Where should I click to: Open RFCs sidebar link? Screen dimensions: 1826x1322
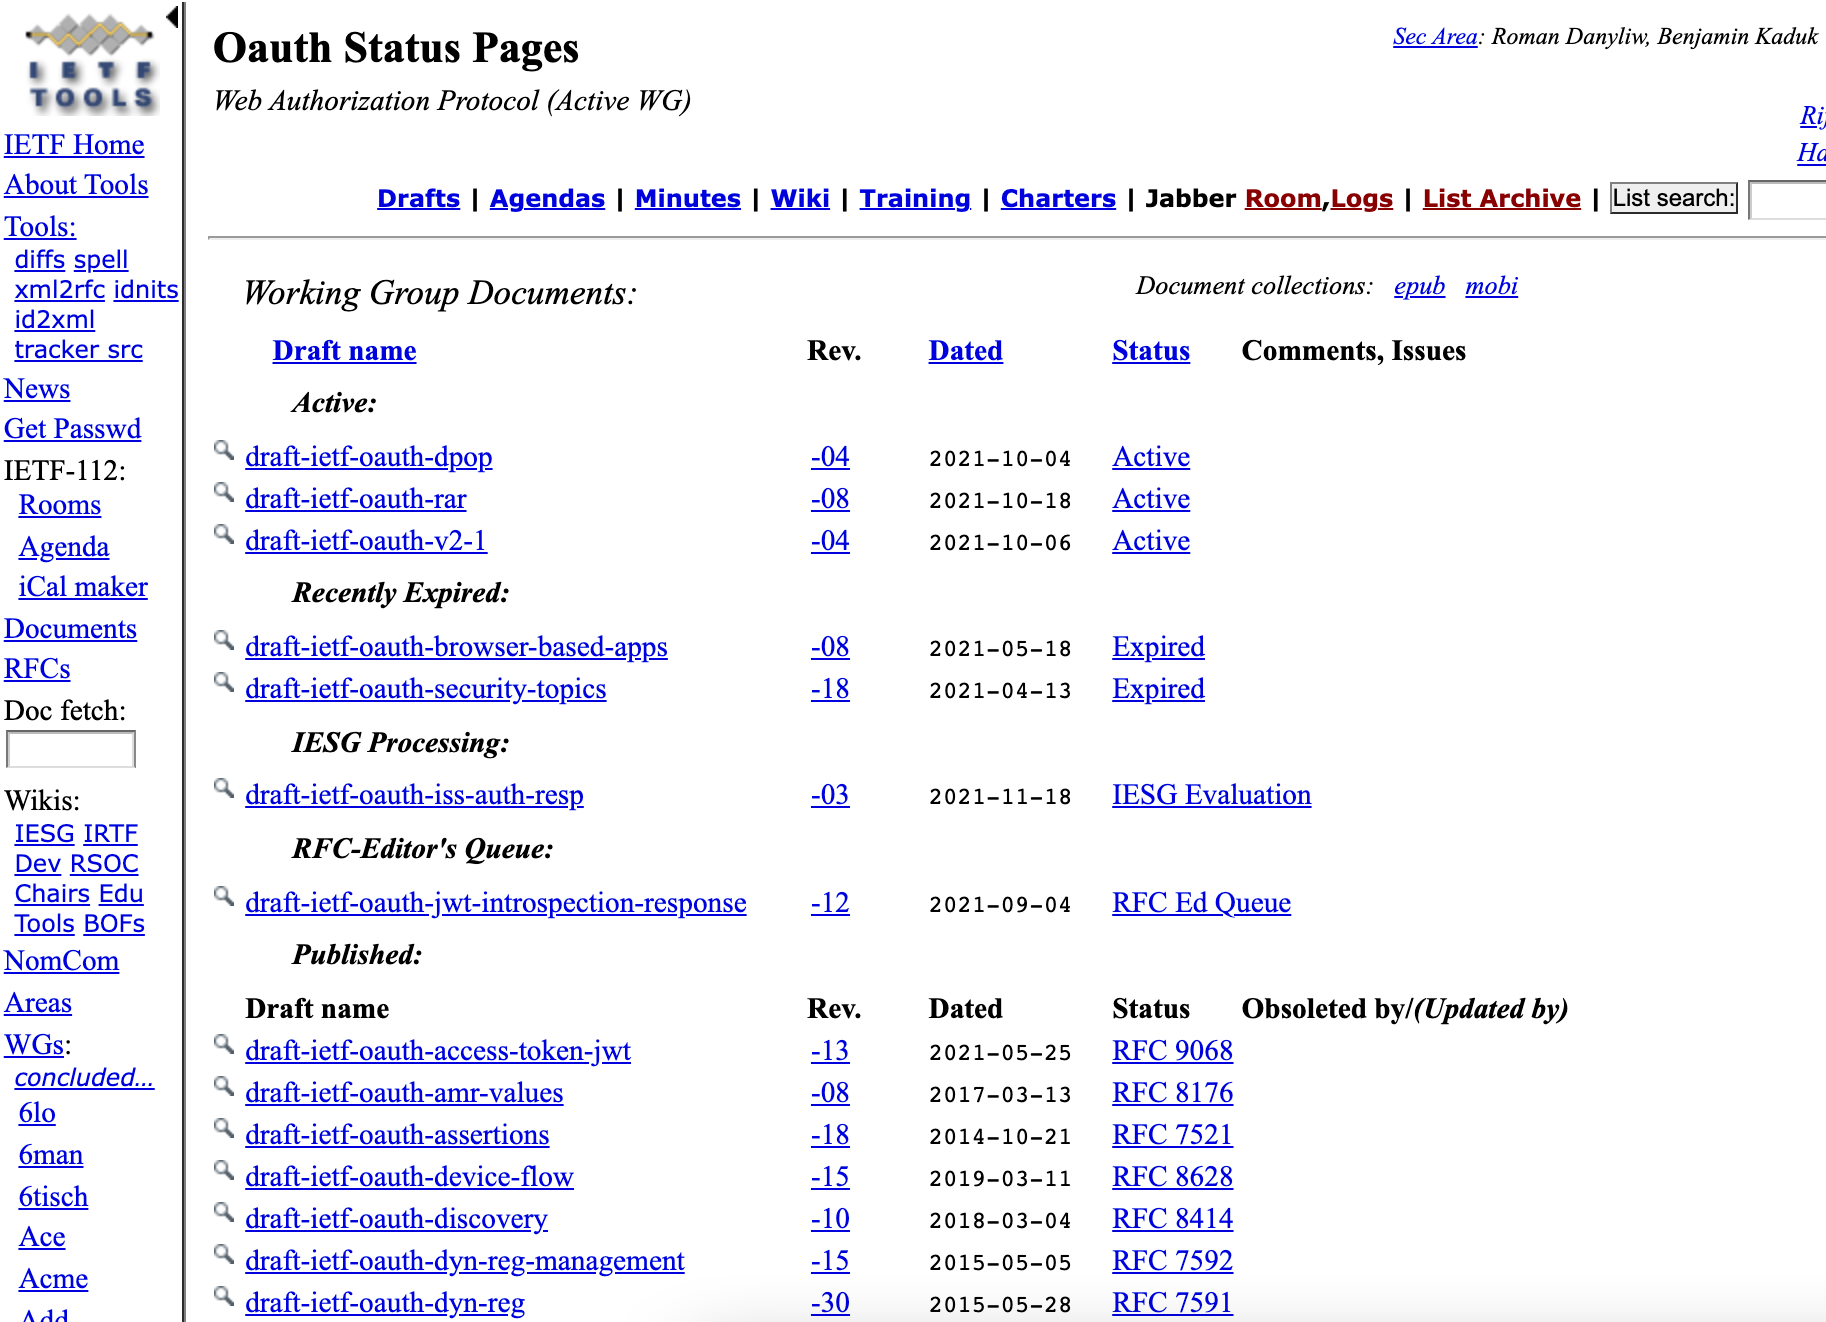tap(37, 669)
